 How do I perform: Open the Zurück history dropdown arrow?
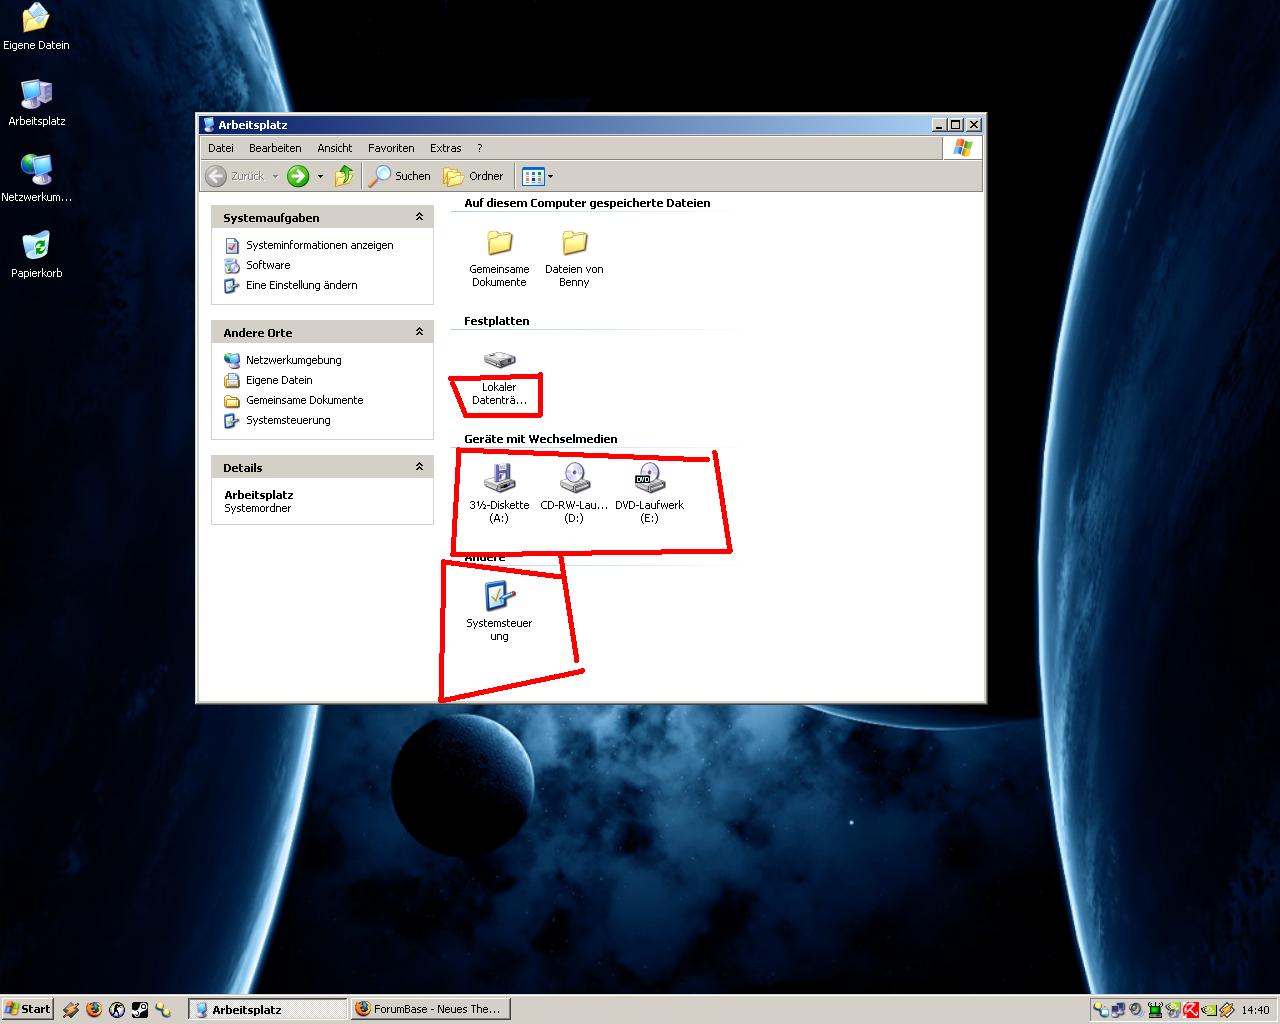275,176
